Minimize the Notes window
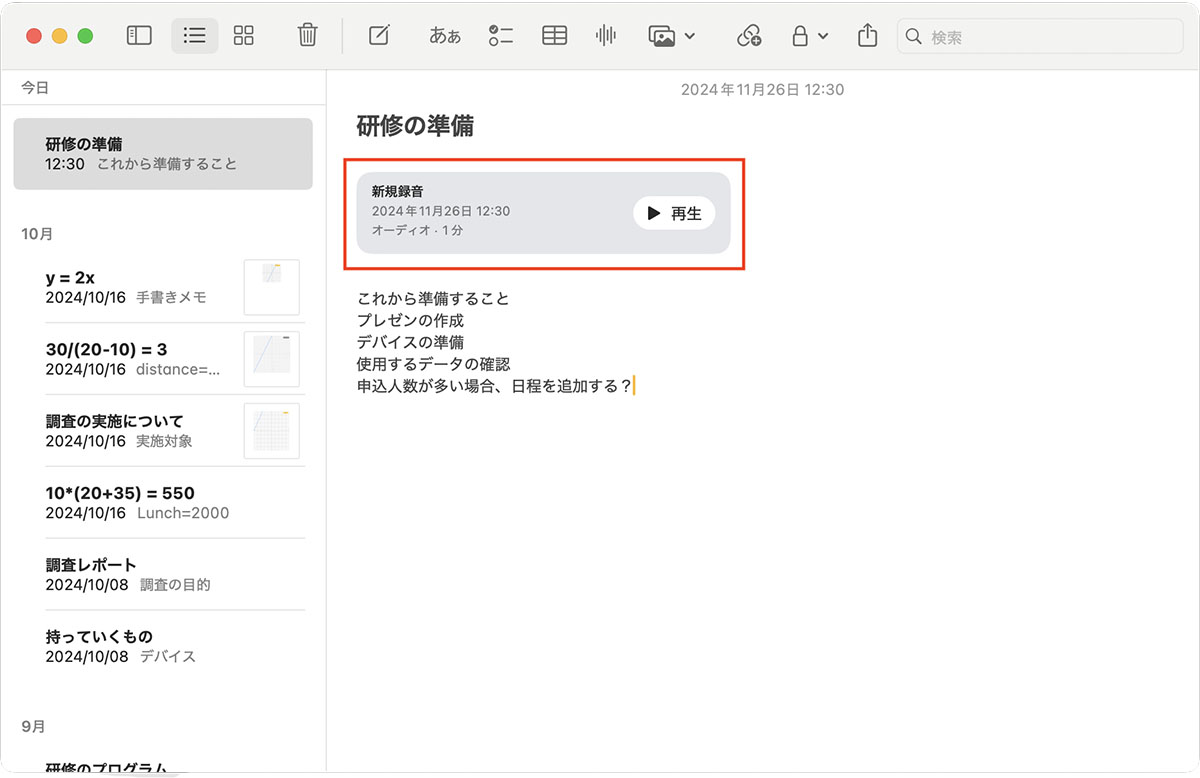Screen dimensions: 1200x778 pyautogui.click(x=60, y=36)
